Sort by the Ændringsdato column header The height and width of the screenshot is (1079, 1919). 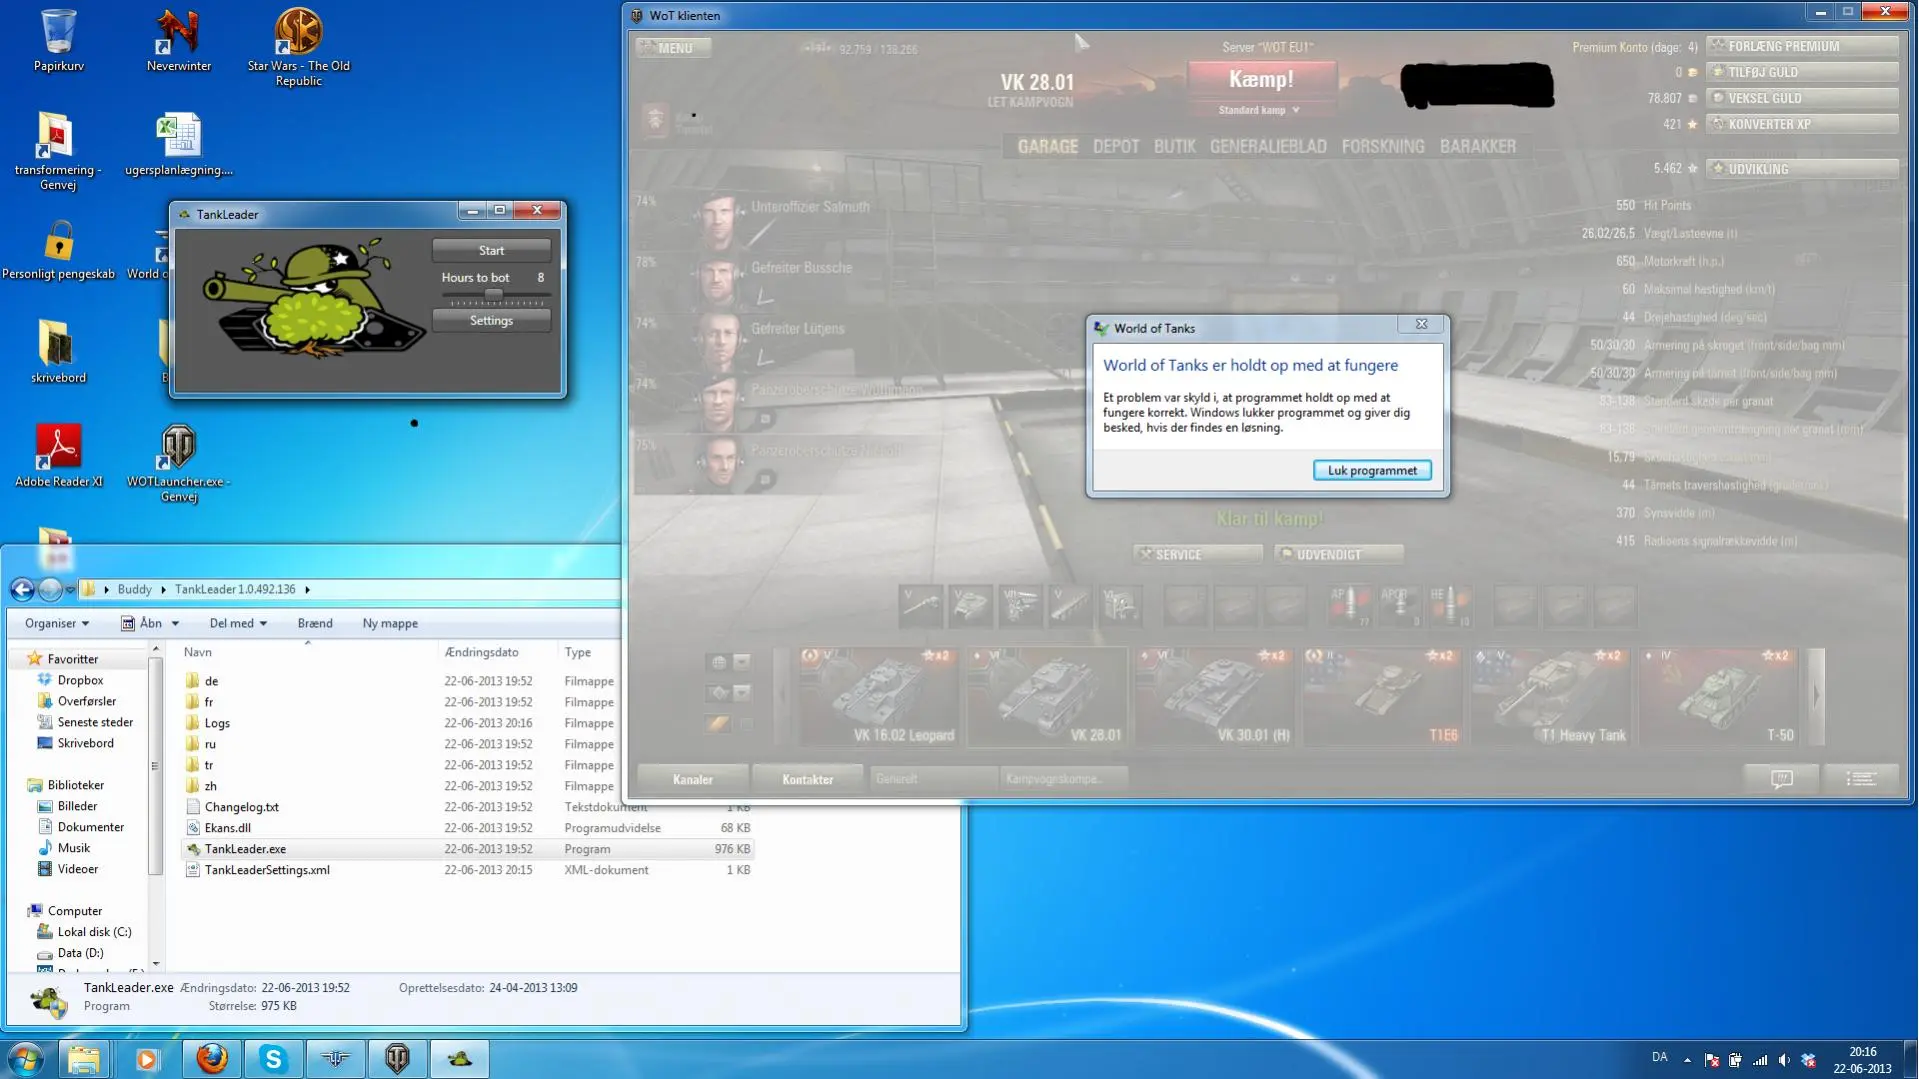click(x=481, y=652)
